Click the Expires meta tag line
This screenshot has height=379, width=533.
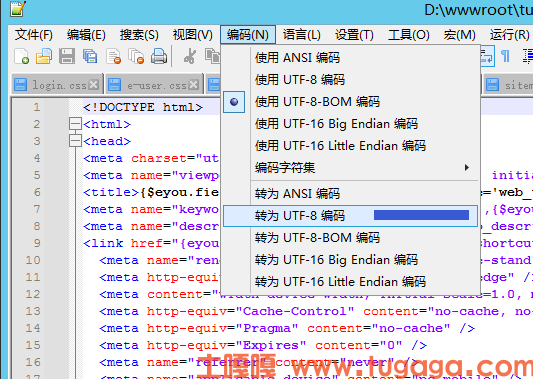pyautogui.click(x=263, y=345)
